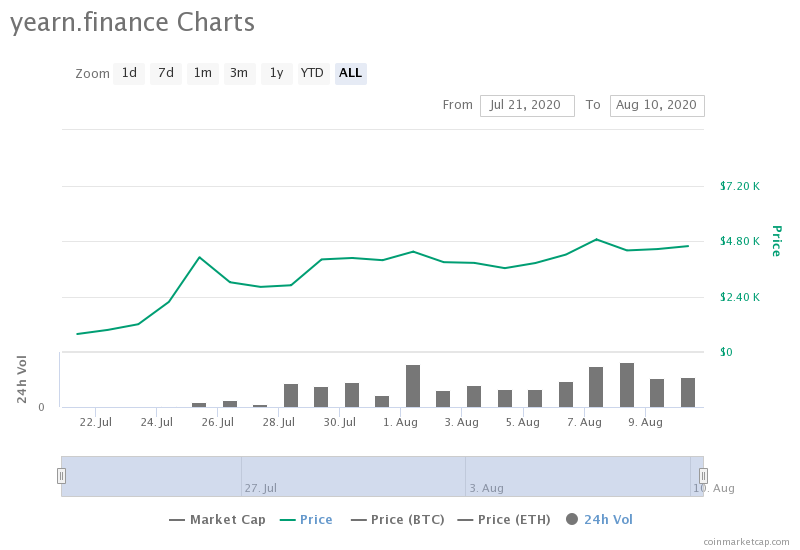Screen dimensions: 800x550
Task: Click the $7.20 K price axis label
Action: [740, 186]
